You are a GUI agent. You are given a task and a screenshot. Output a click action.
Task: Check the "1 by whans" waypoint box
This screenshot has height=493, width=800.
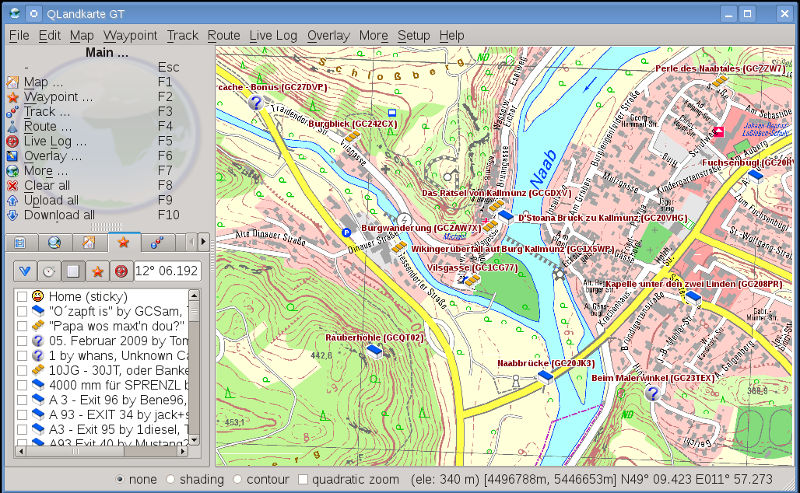[21, 356]
